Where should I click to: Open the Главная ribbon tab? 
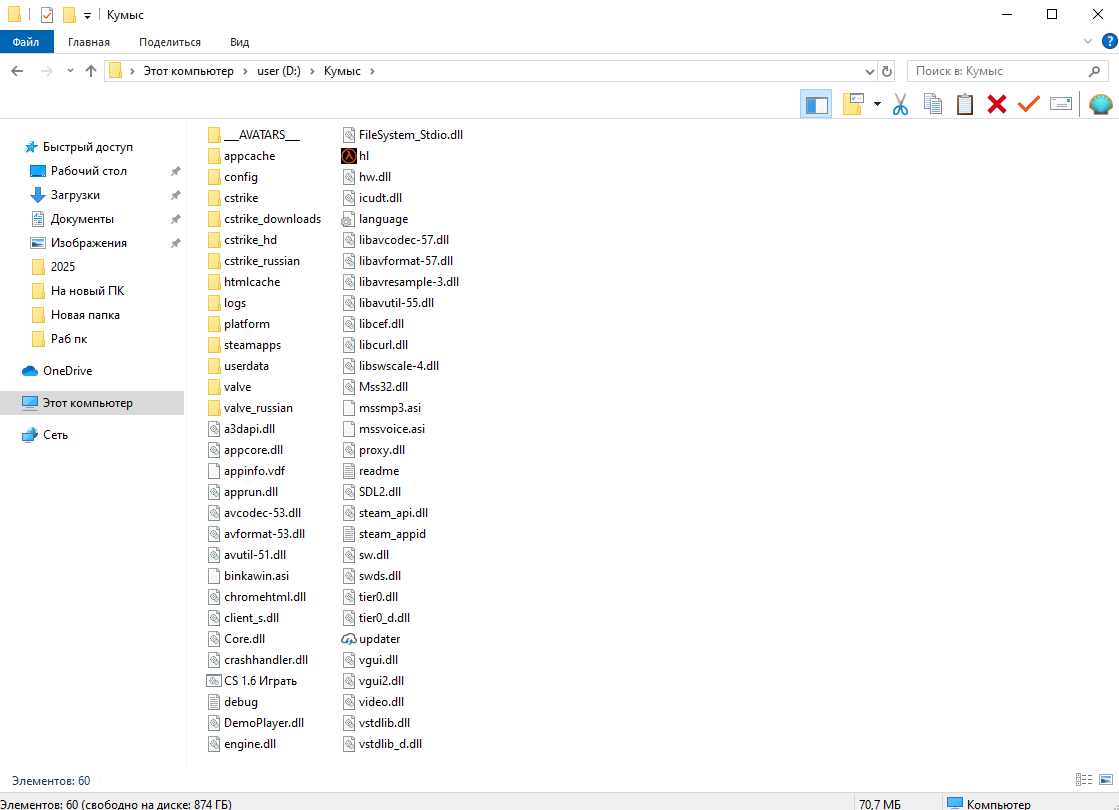[x=89, y=42]
